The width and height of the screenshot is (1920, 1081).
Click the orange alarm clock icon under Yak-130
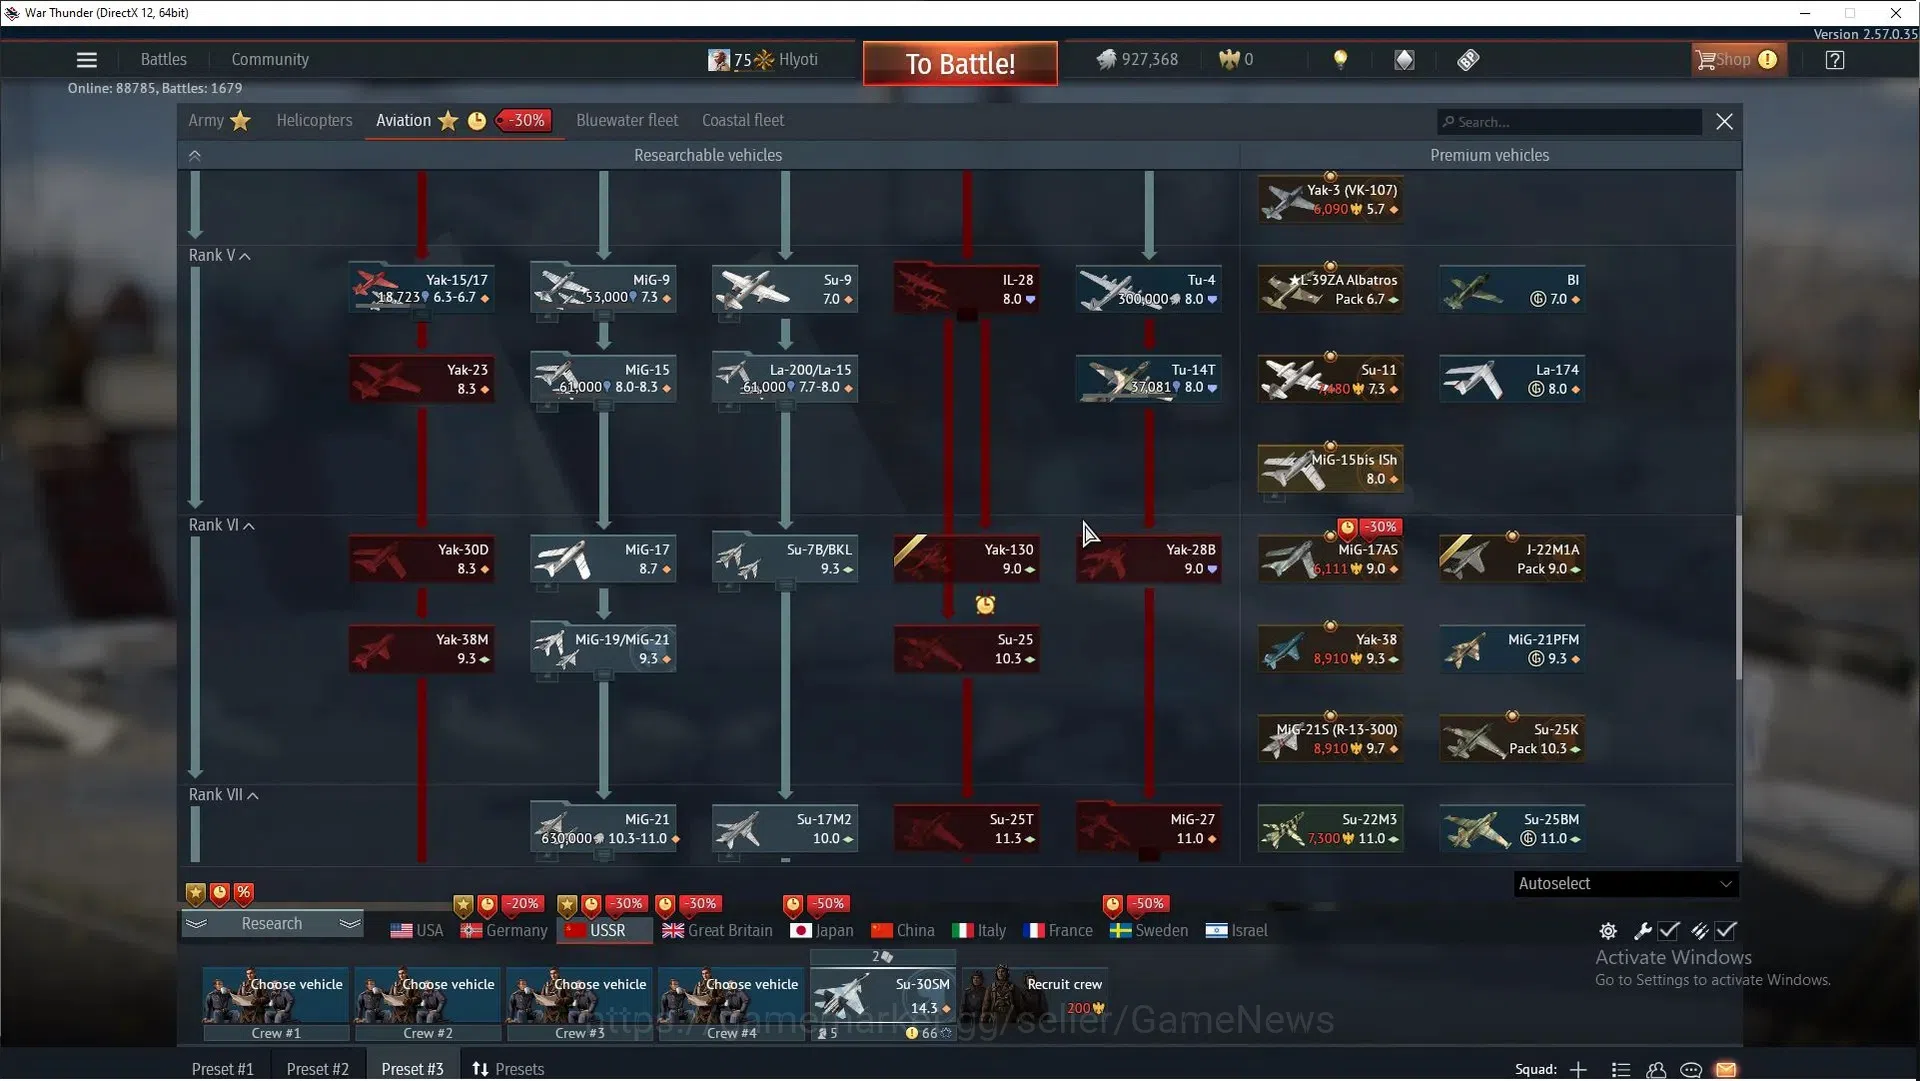coord(985,605)
